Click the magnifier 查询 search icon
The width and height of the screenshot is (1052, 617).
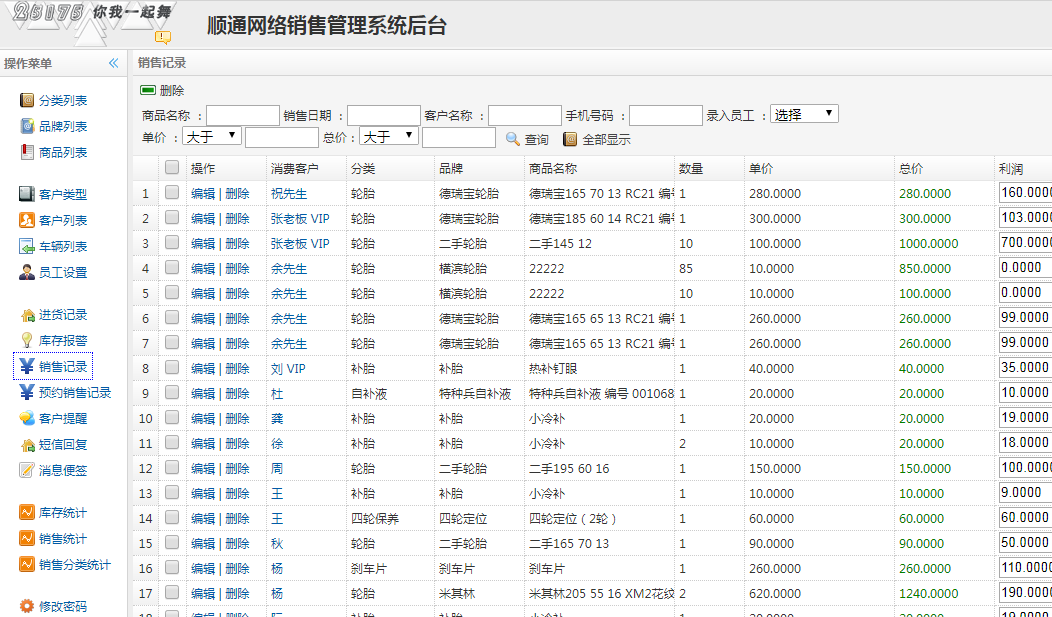[513, 139]
